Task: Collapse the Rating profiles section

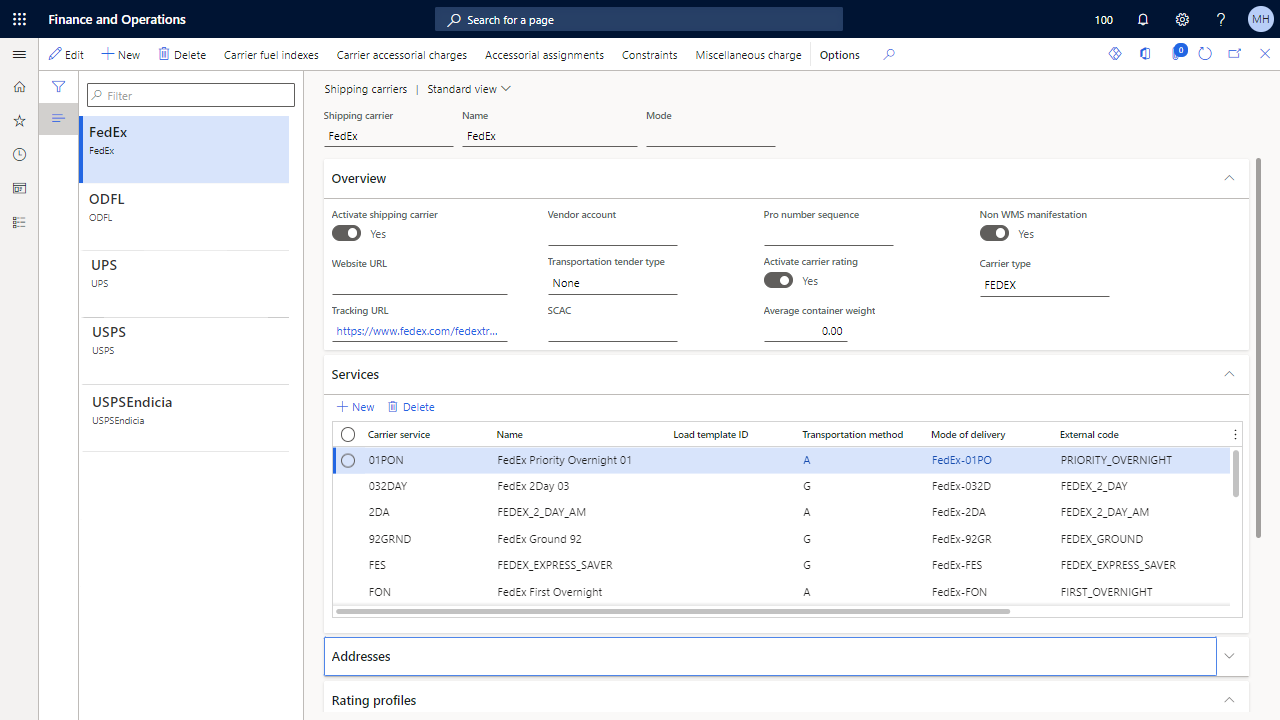Action: [x=1229, y=700]
